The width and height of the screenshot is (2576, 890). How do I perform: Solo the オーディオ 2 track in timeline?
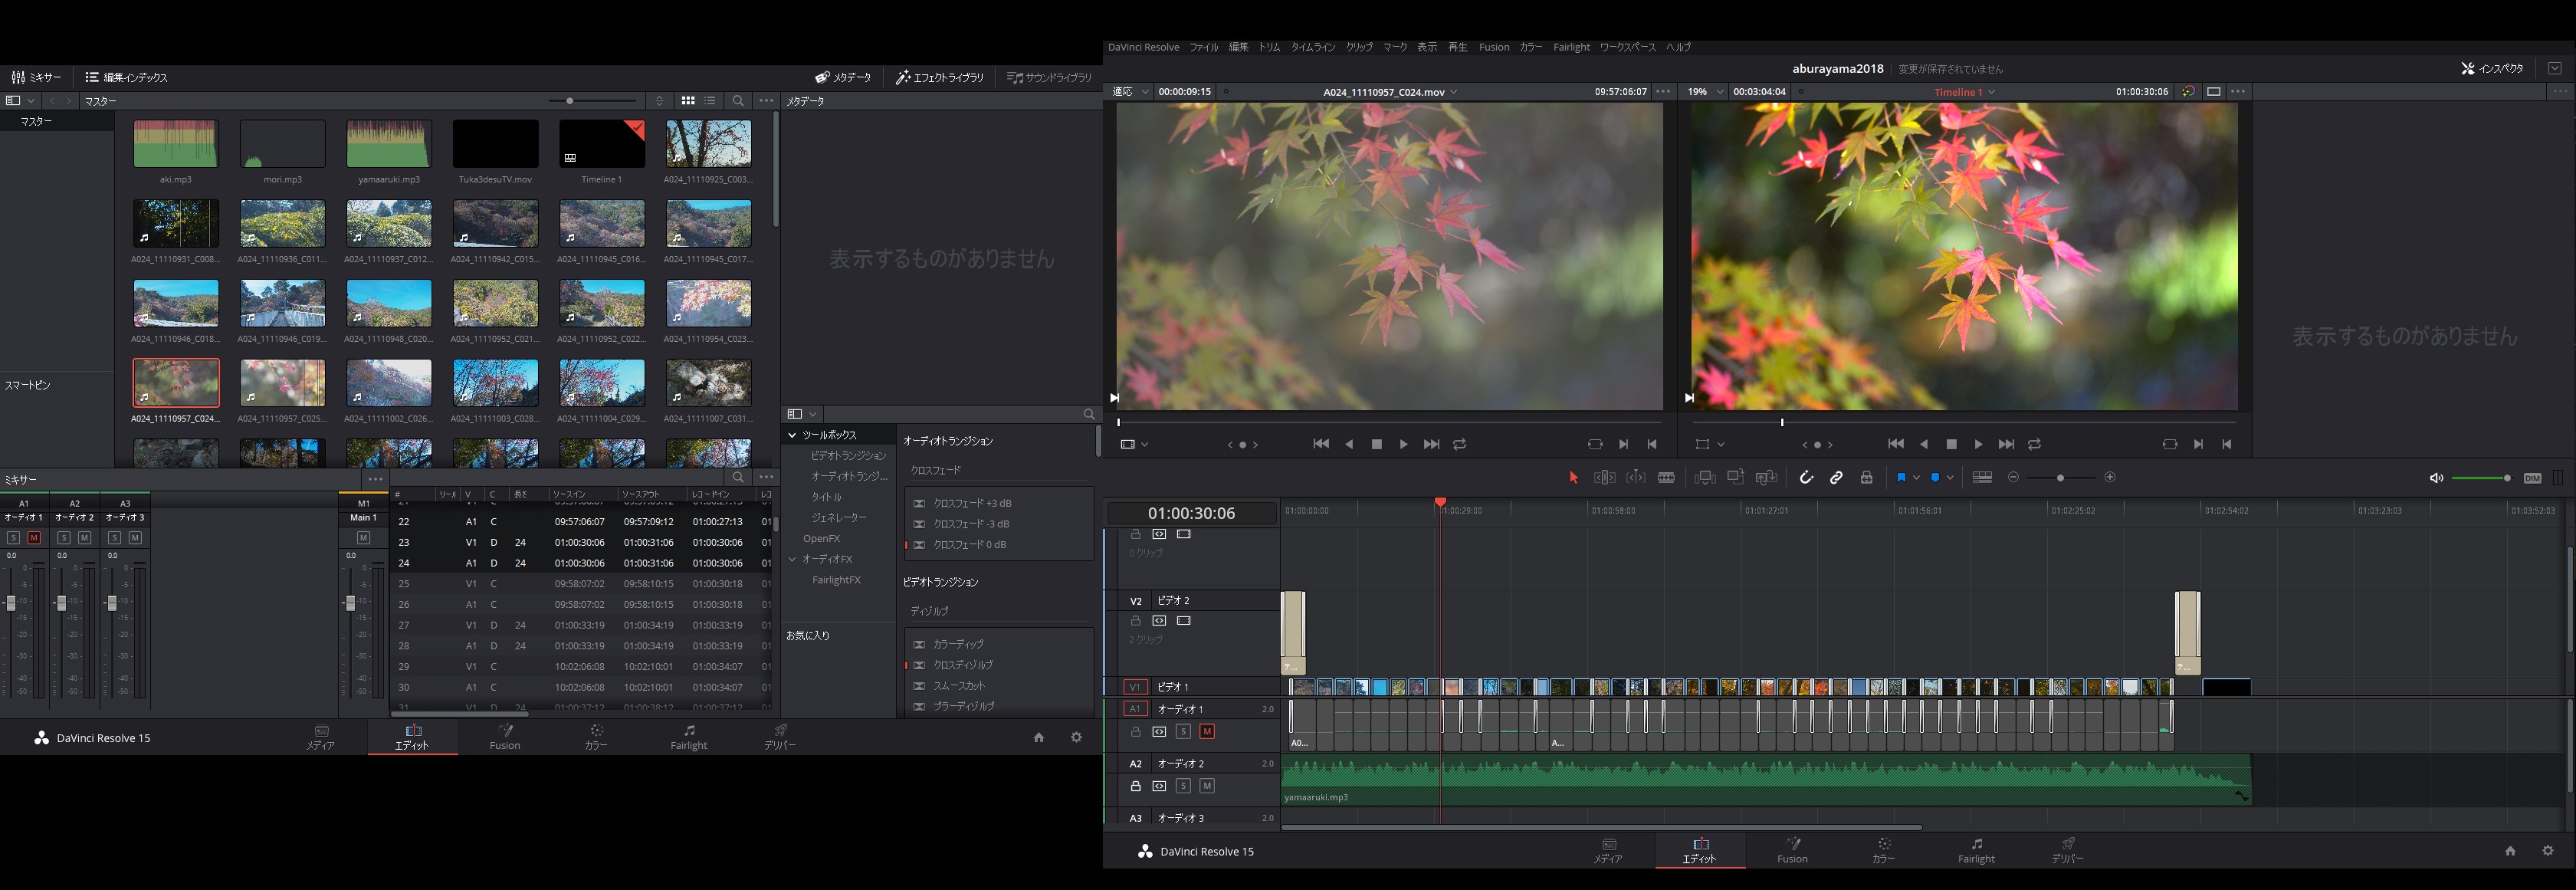point(1183,786)
